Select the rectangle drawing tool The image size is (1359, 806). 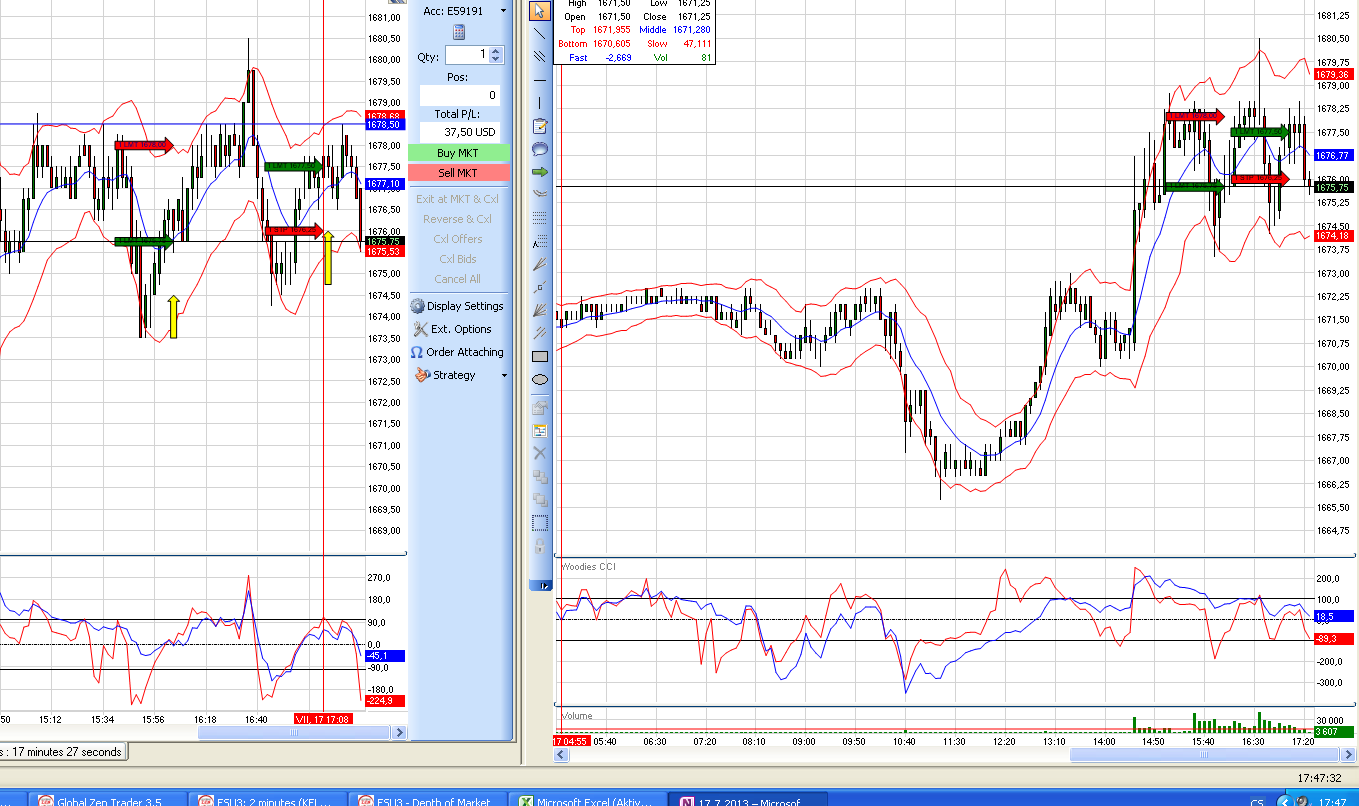(539, 356)
